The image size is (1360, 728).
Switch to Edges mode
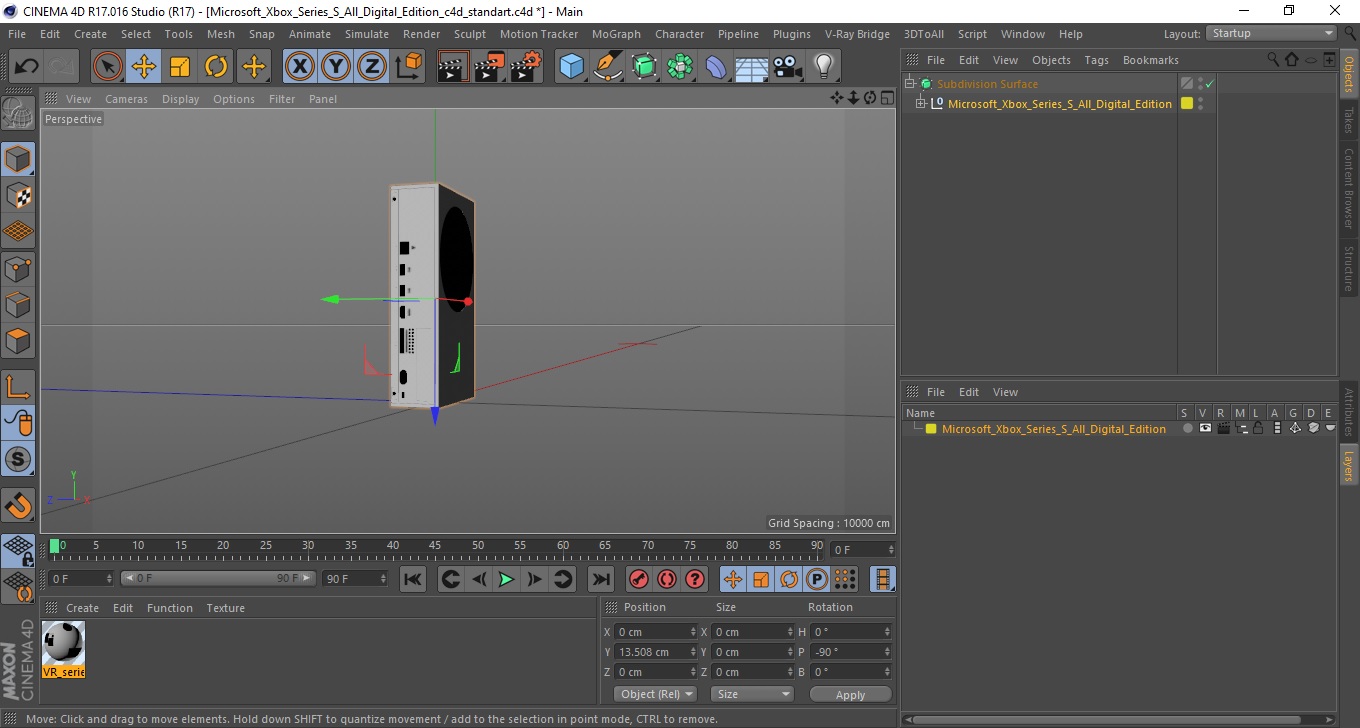(x=18, y=304)
